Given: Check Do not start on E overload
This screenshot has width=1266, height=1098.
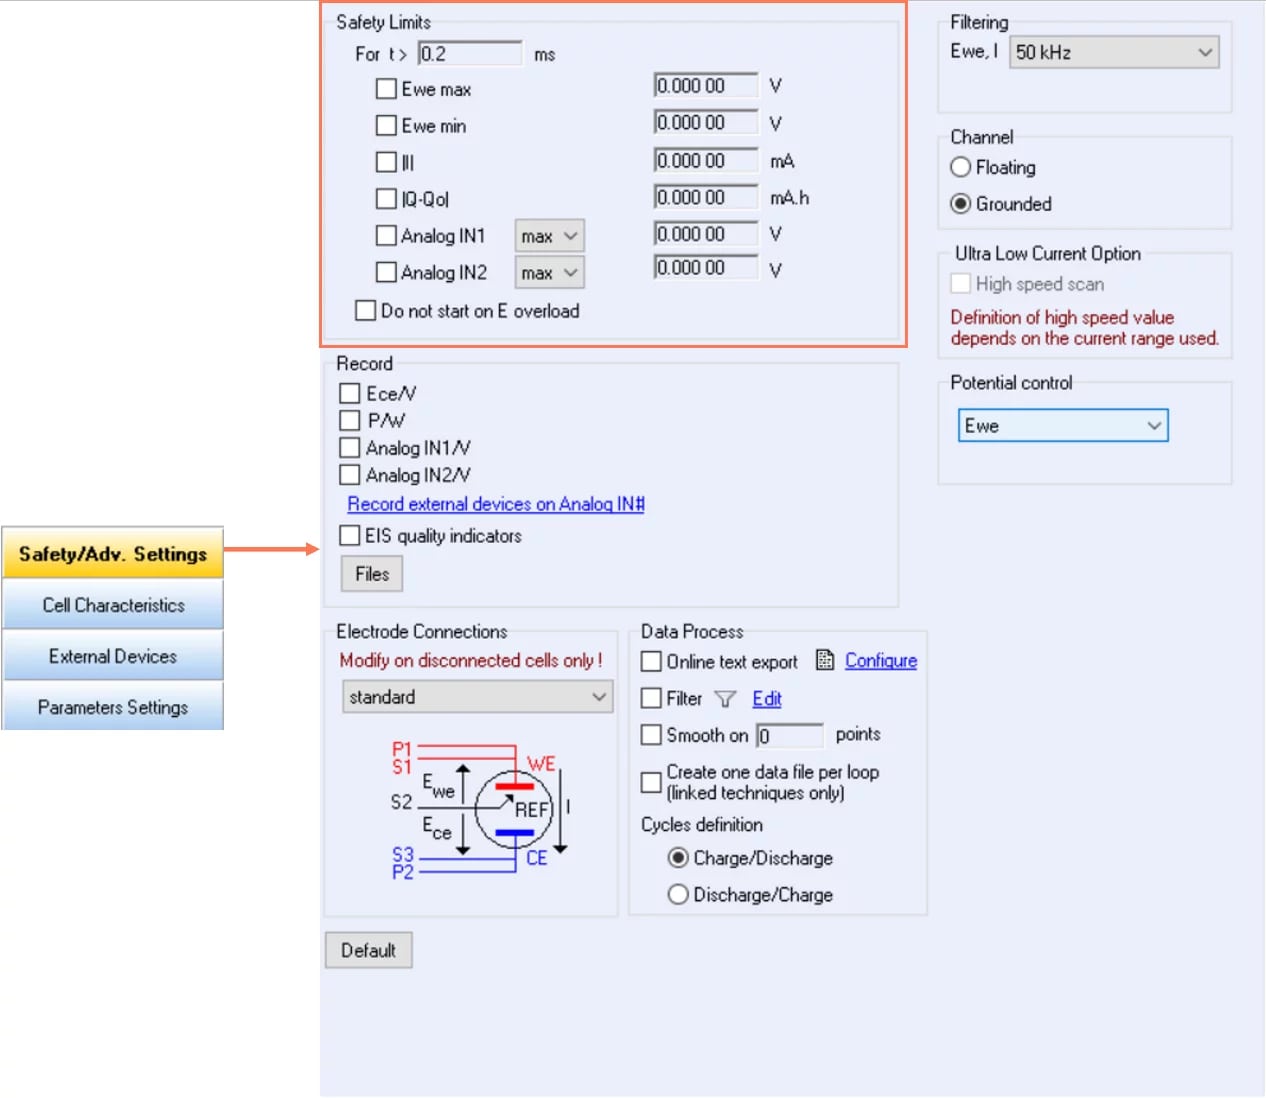Looking at the screenshot, I should tap(366, 311).
